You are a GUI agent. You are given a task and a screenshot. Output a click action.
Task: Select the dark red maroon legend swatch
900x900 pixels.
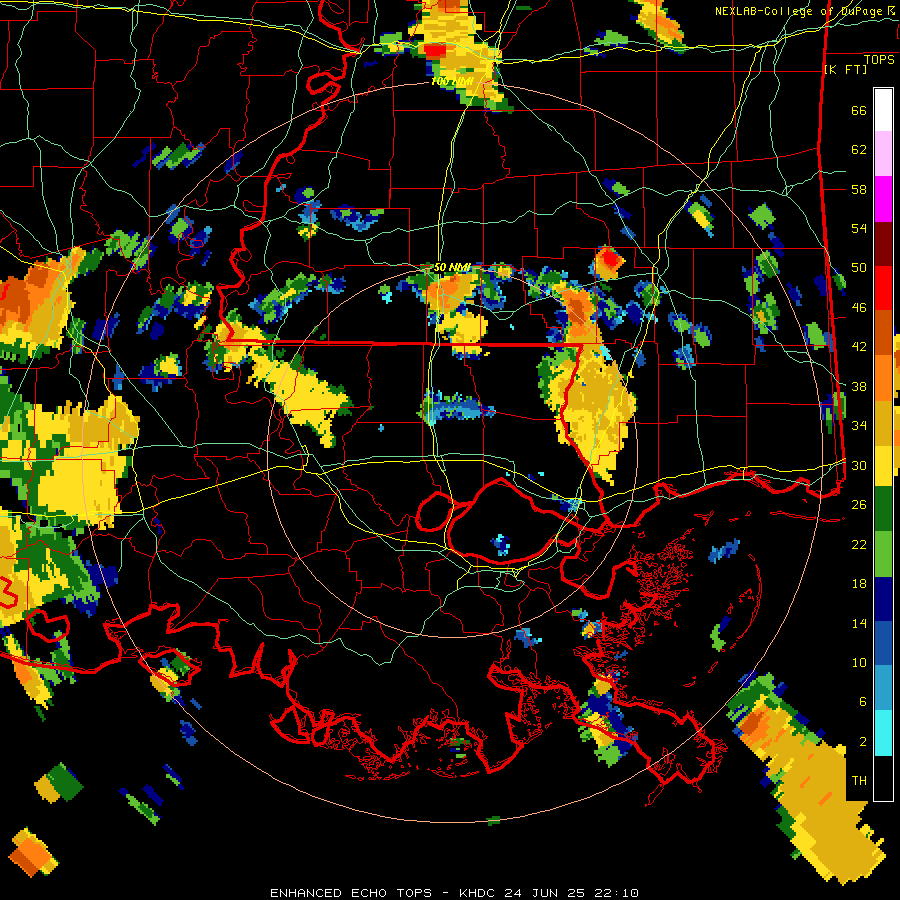pos(883,243)
